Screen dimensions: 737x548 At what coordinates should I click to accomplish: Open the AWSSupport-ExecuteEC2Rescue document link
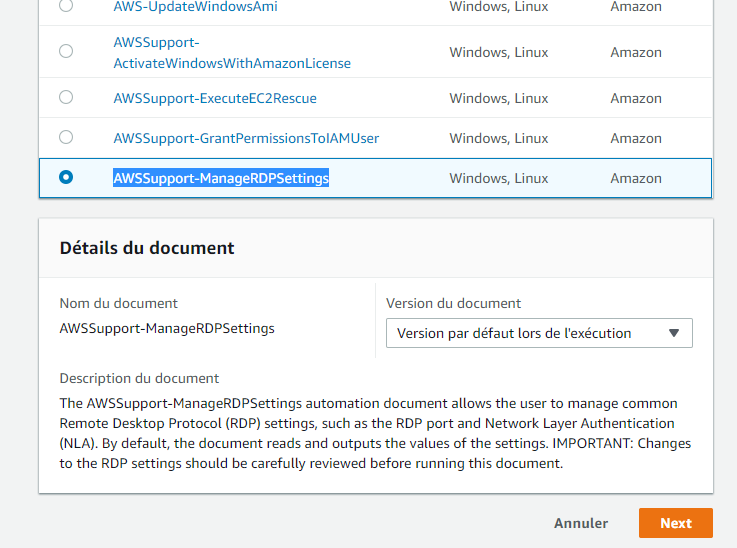(215, 98)
